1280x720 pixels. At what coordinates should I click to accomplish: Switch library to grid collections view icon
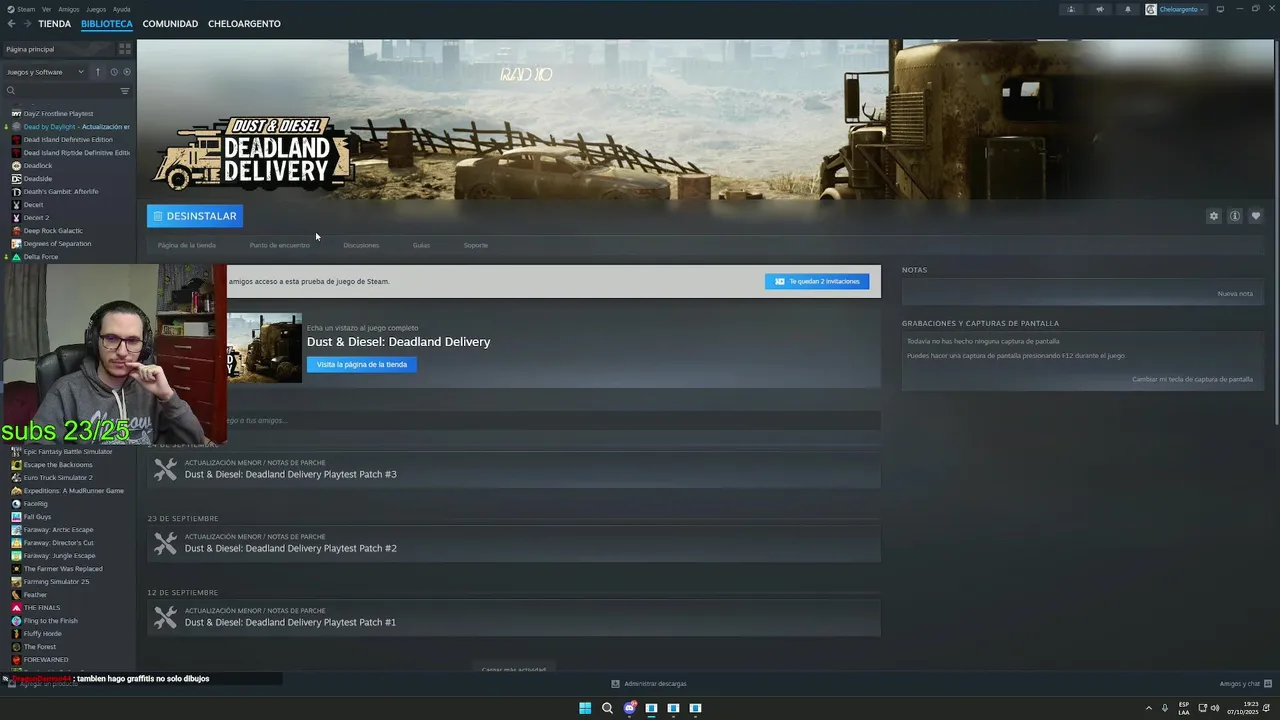(125, 49)
